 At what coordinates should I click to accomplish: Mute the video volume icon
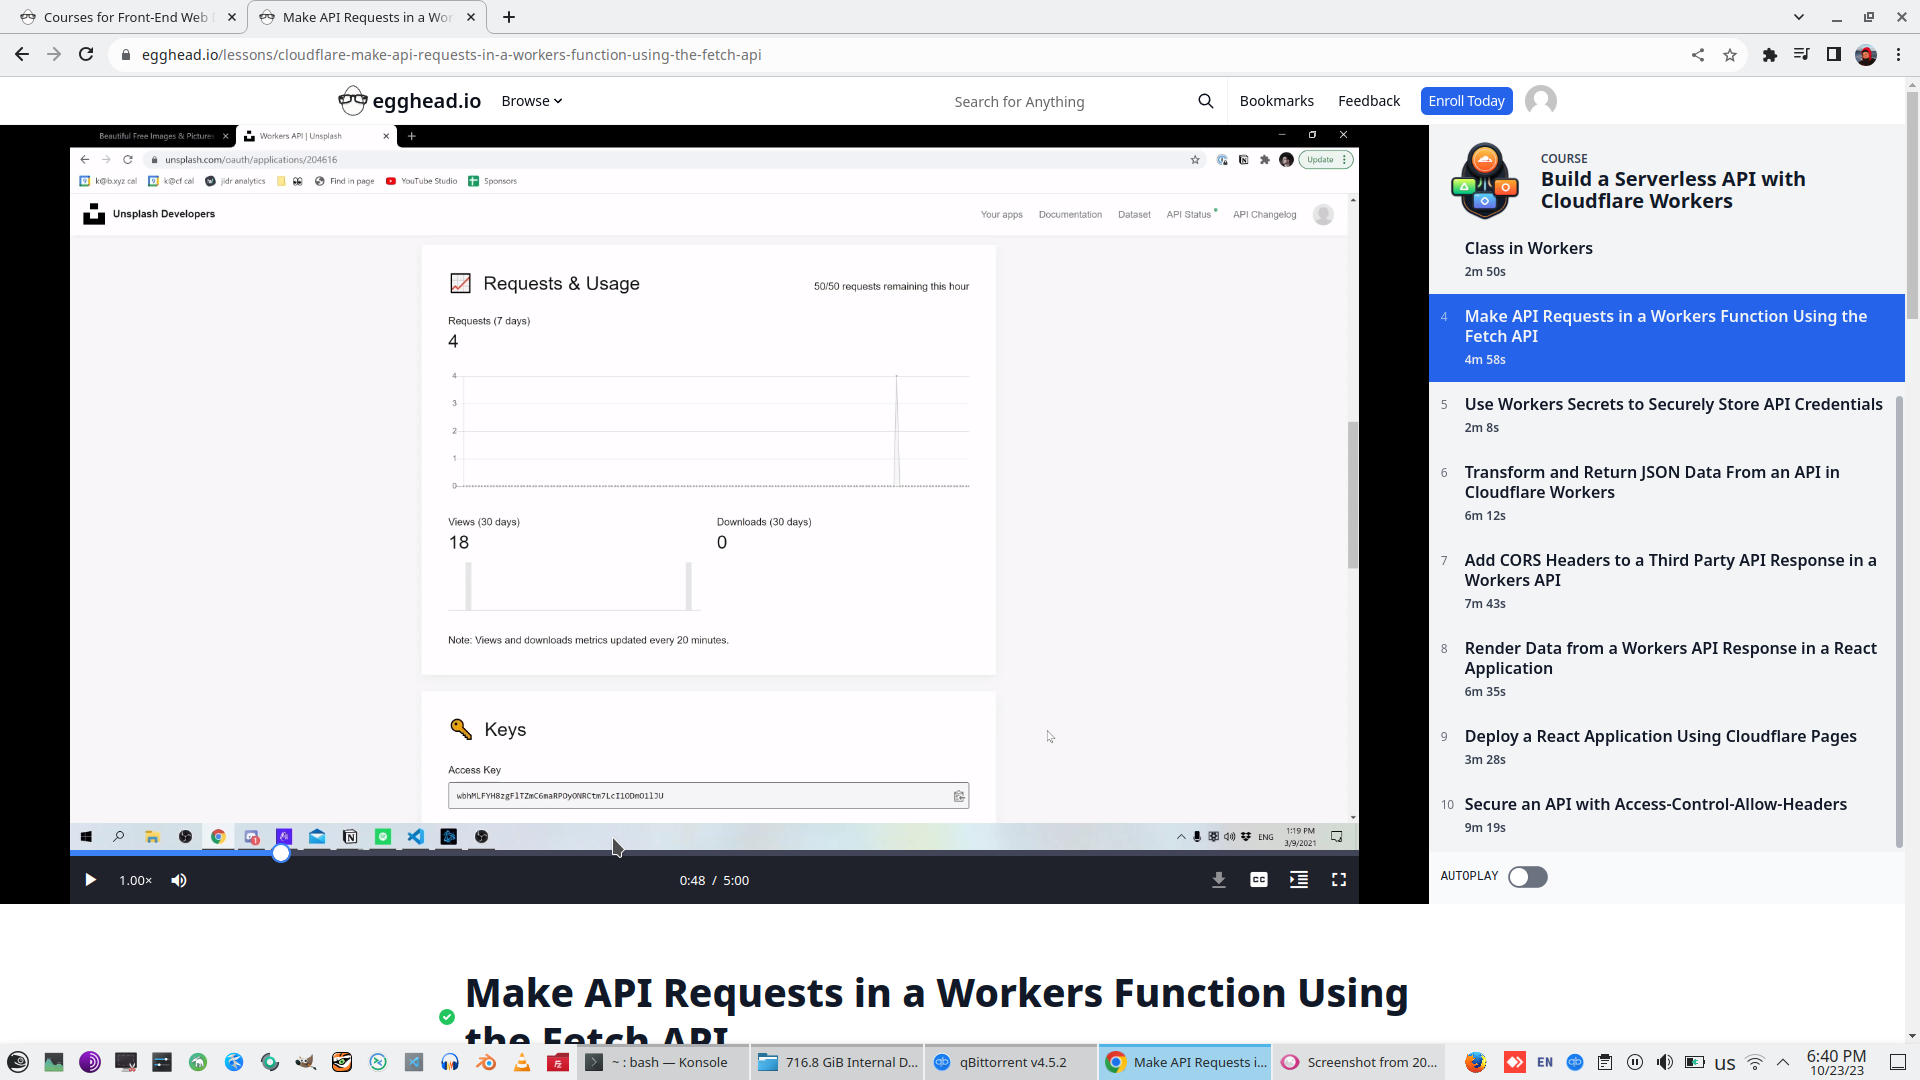pos(179,880)
